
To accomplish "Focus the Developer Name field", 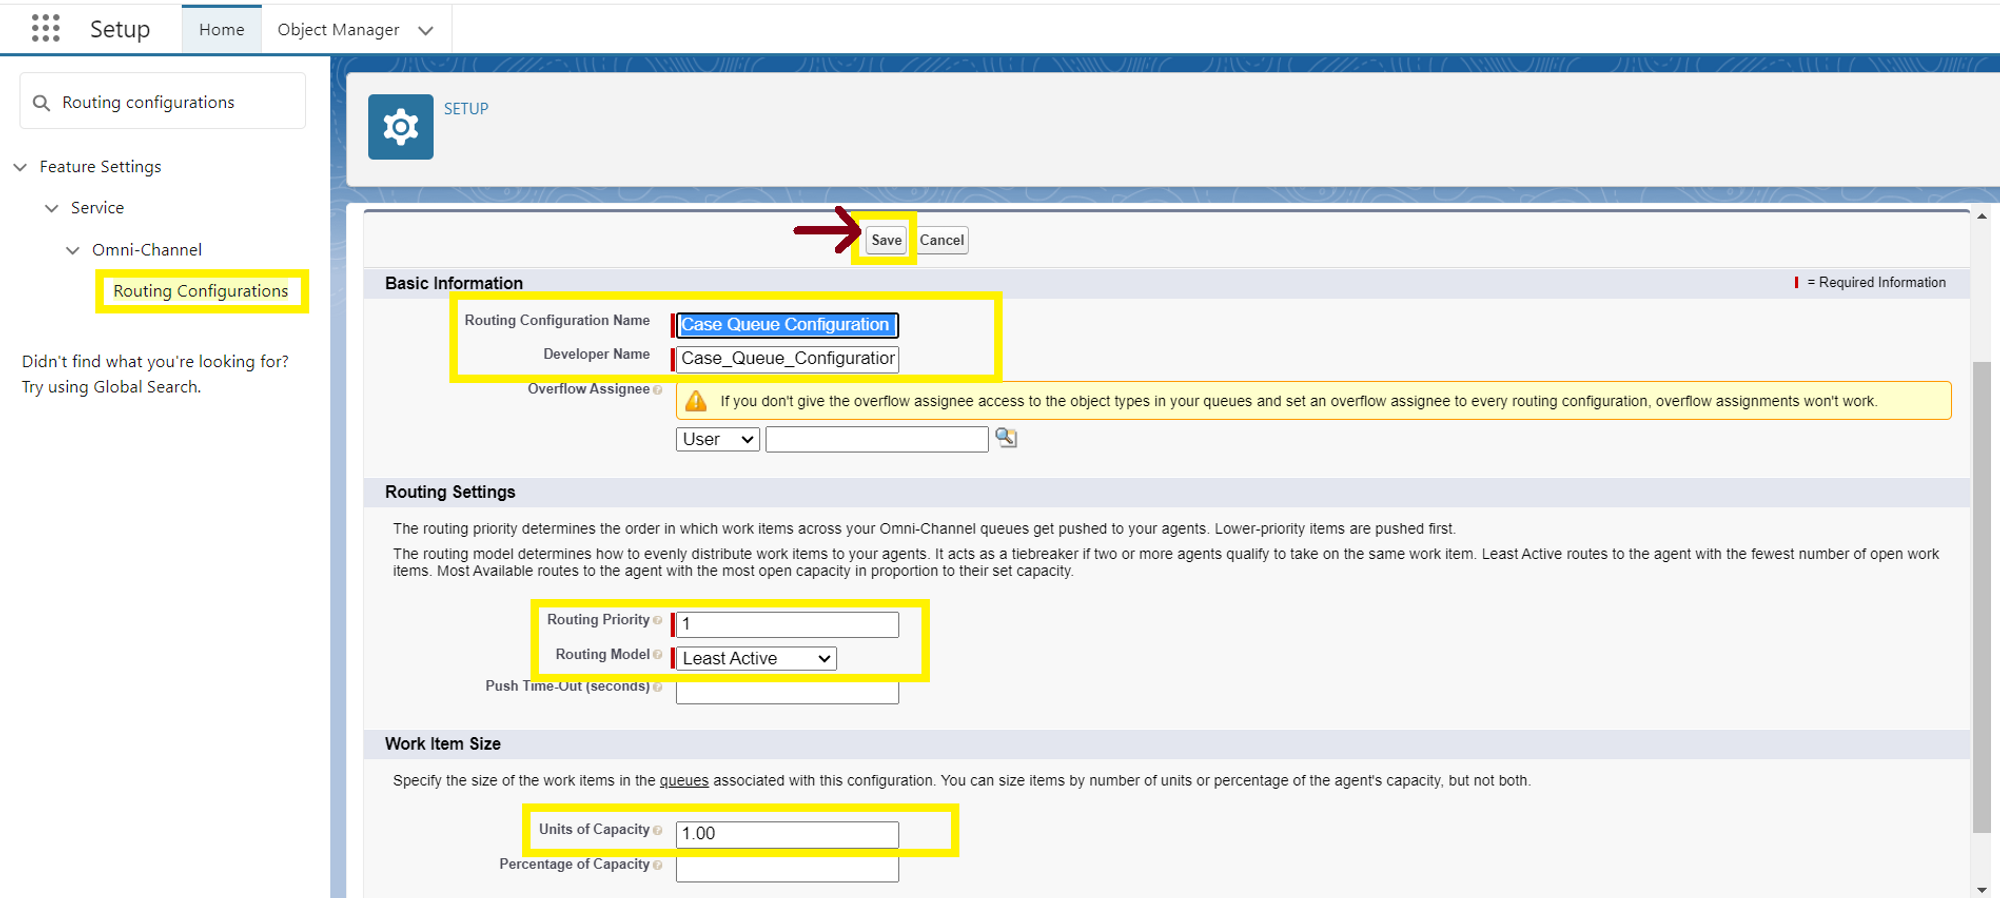I will pos(787,358).
